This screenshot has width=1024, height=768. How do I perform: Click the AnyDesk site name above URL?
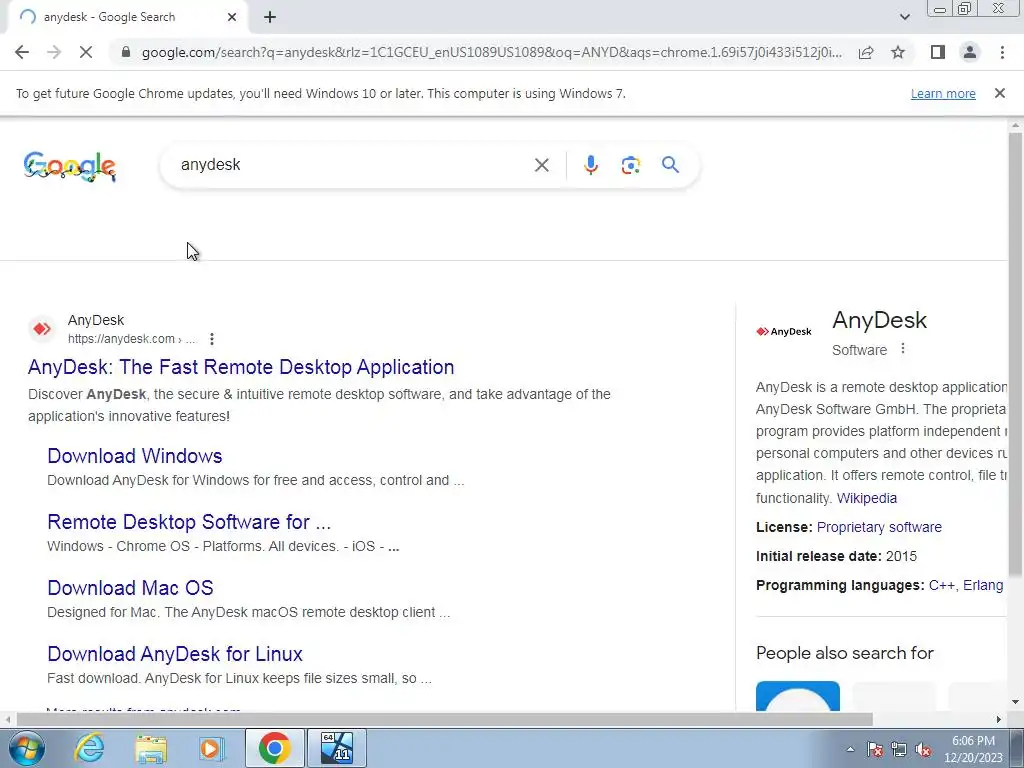(x=96, y=320)
